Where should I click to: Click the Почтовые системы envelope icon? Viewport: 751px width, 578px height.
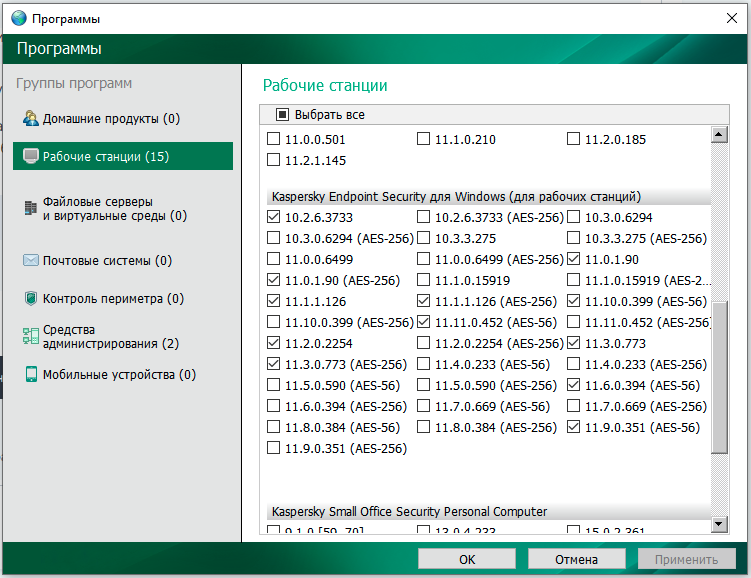coord(31,260)
